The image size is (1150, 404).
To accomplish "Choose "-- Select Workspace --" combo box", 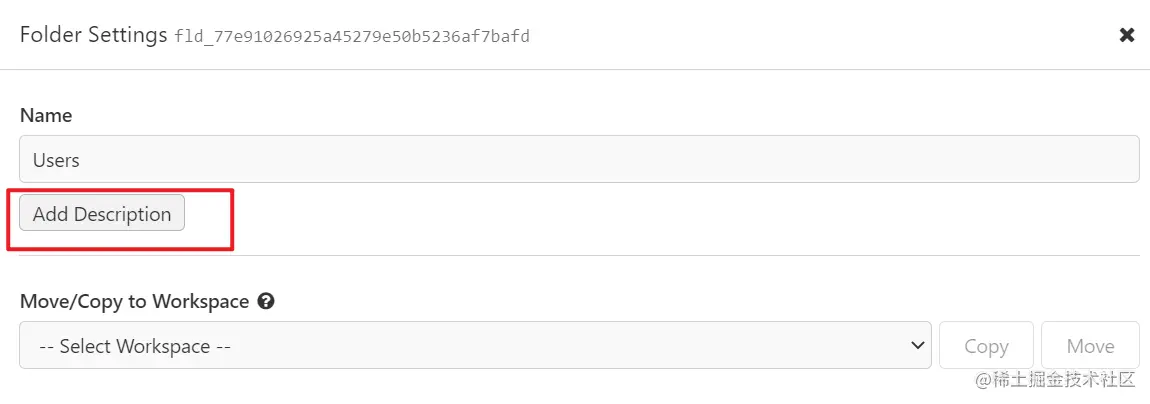I will 475,345.
